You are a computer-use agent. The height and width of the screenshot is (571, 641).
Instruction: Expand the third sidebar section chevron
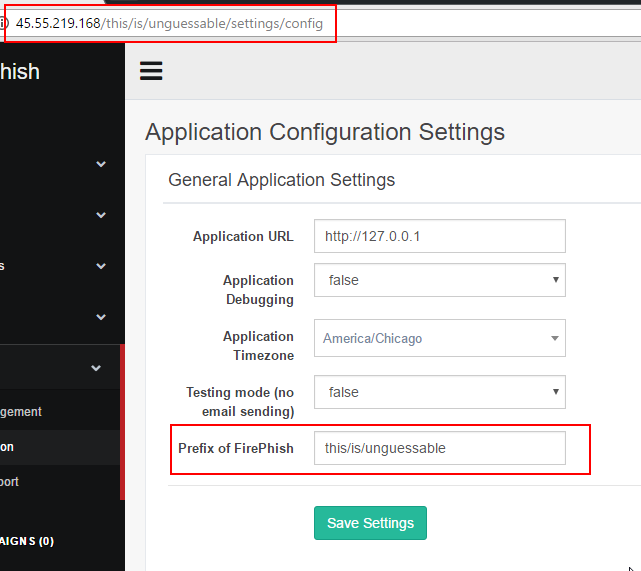click(x=101, y=266)
